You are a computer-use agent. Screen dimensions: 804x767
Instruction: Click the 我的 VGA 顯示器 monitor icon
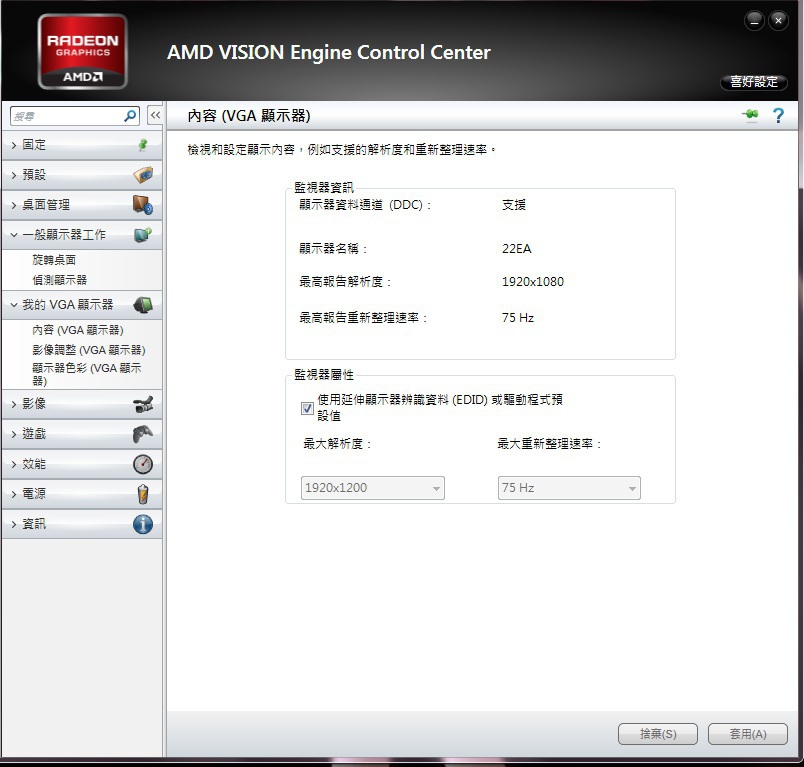click(143, 305)
